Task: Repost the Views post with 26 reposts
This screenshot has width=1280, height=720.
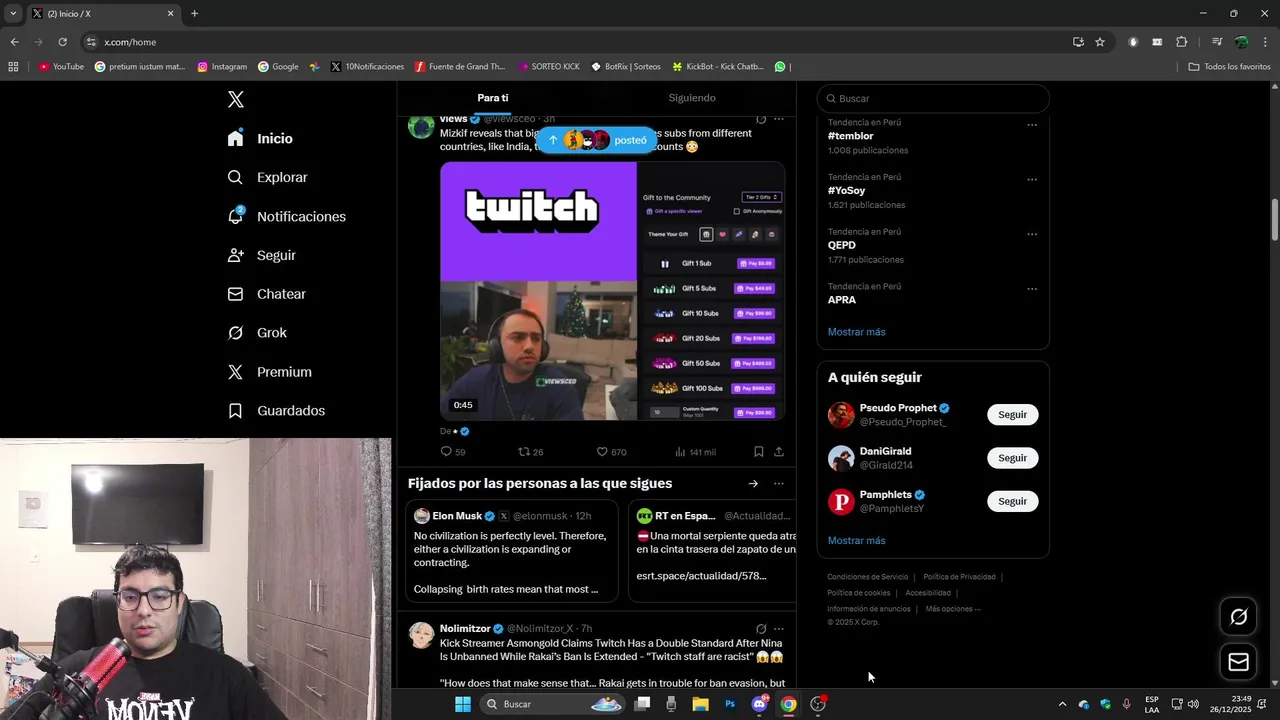Action: 530,452
